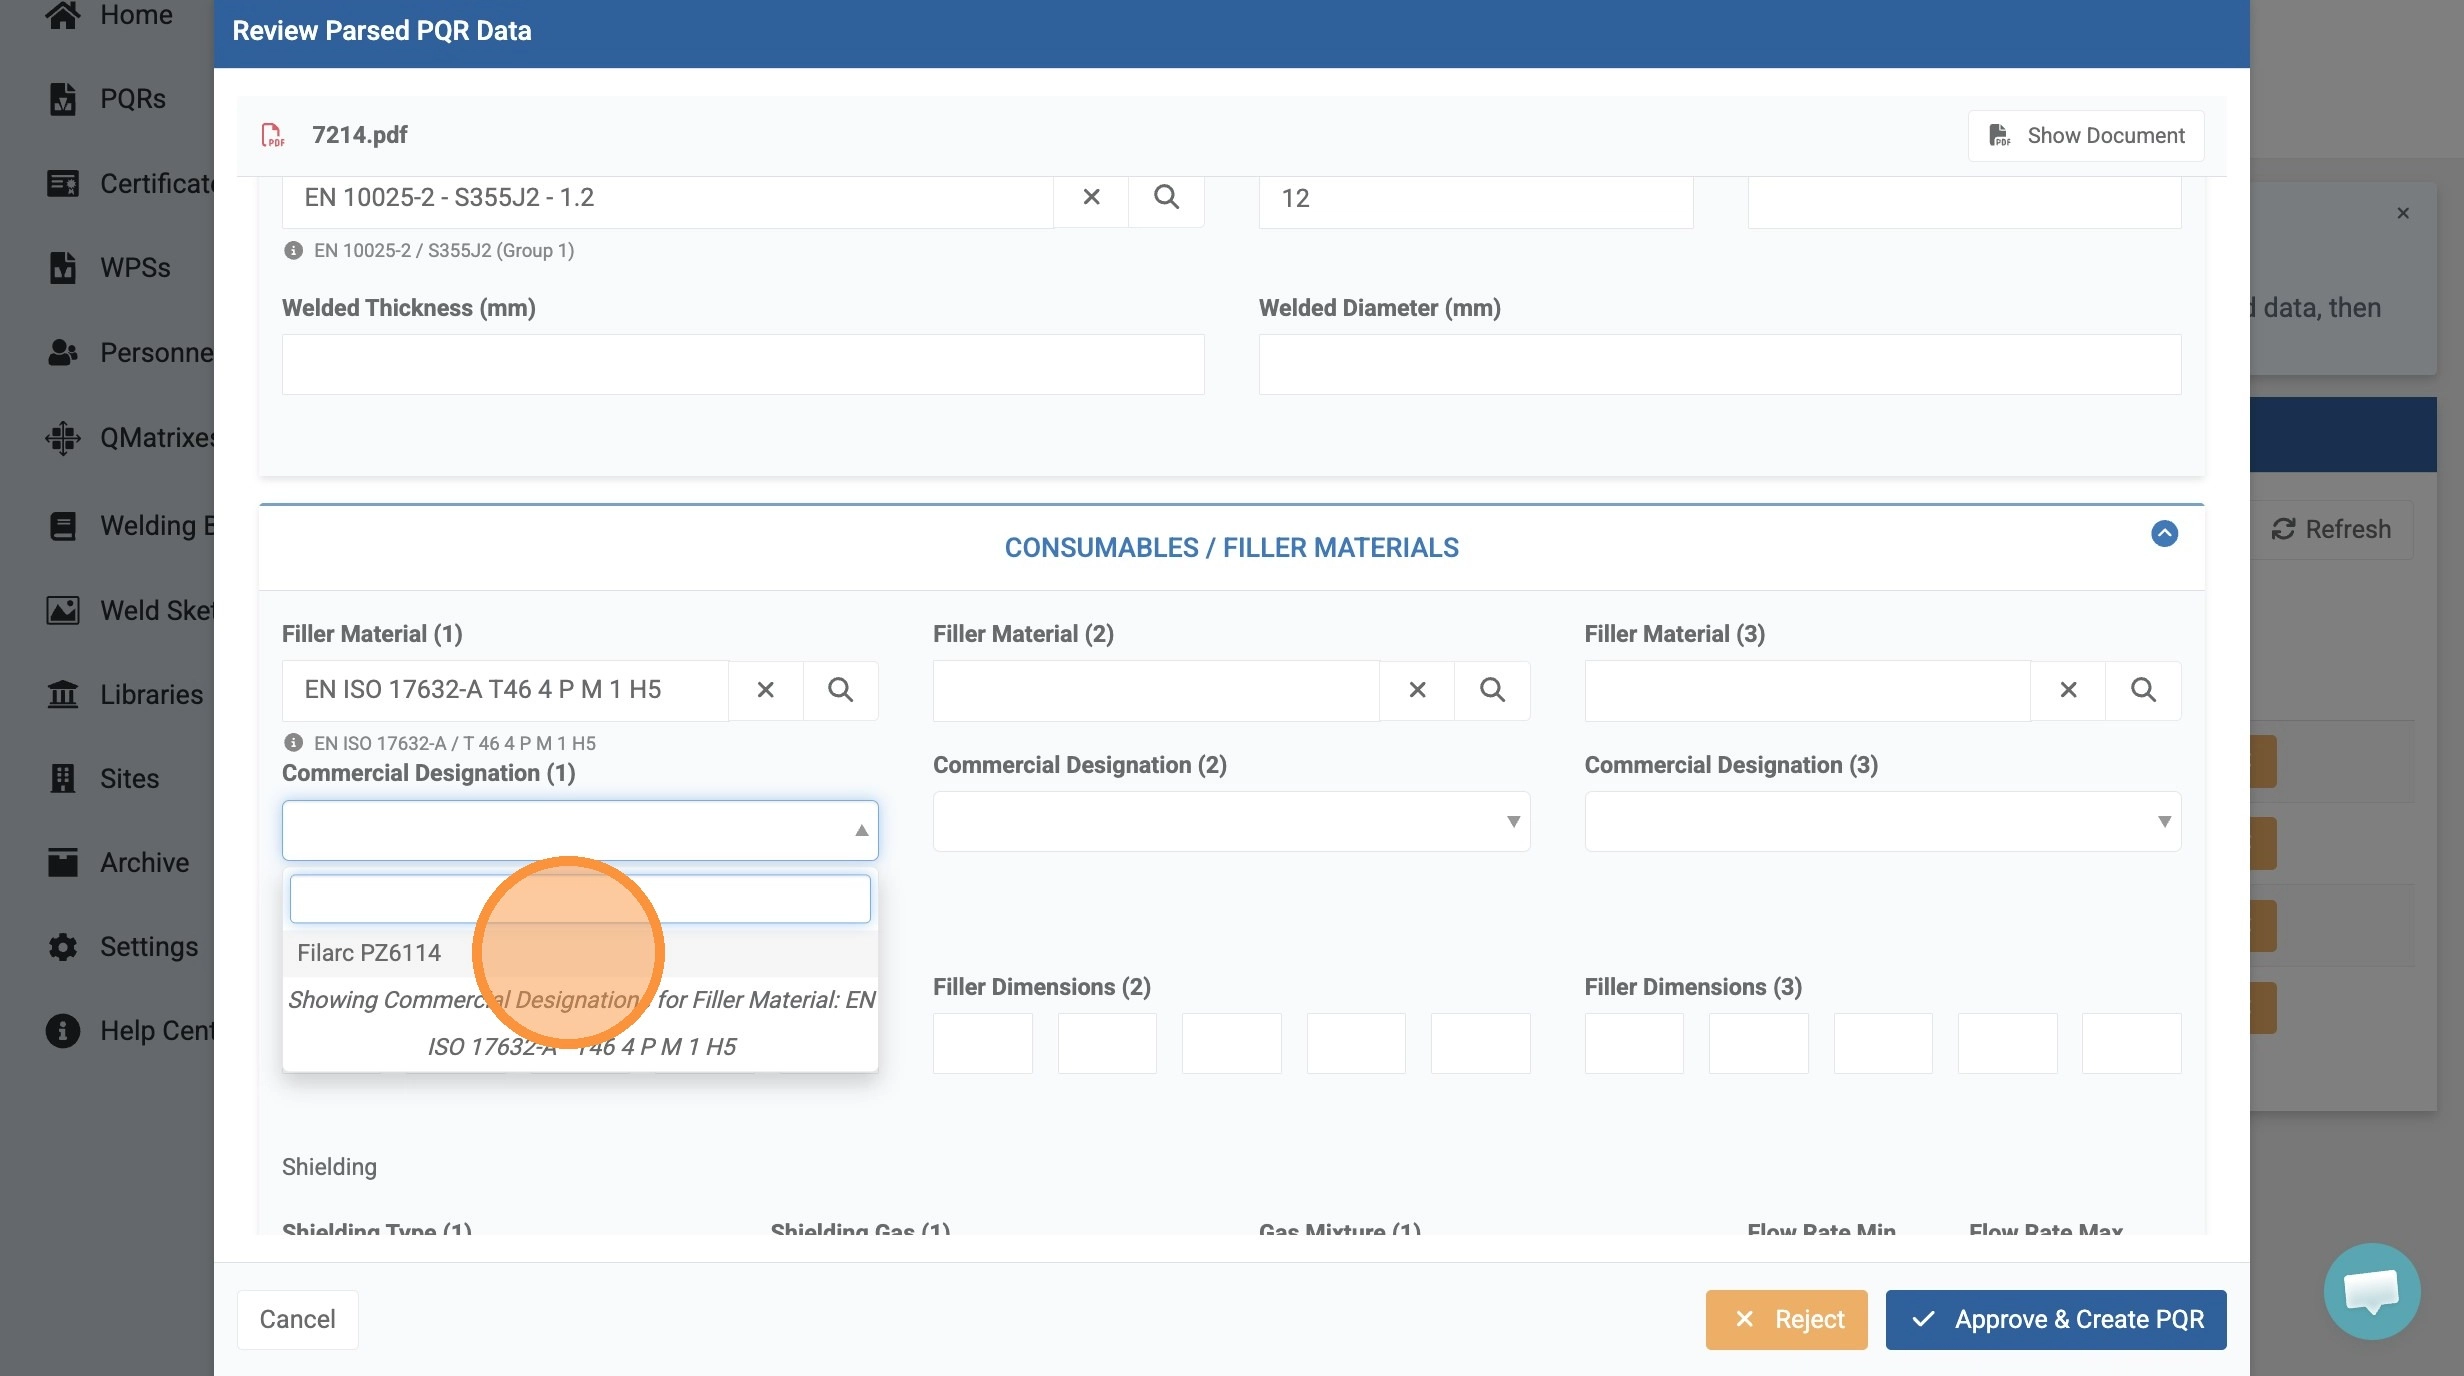Click the Home house icon
2464x1376 pixels.
click(x=63, y=14)
